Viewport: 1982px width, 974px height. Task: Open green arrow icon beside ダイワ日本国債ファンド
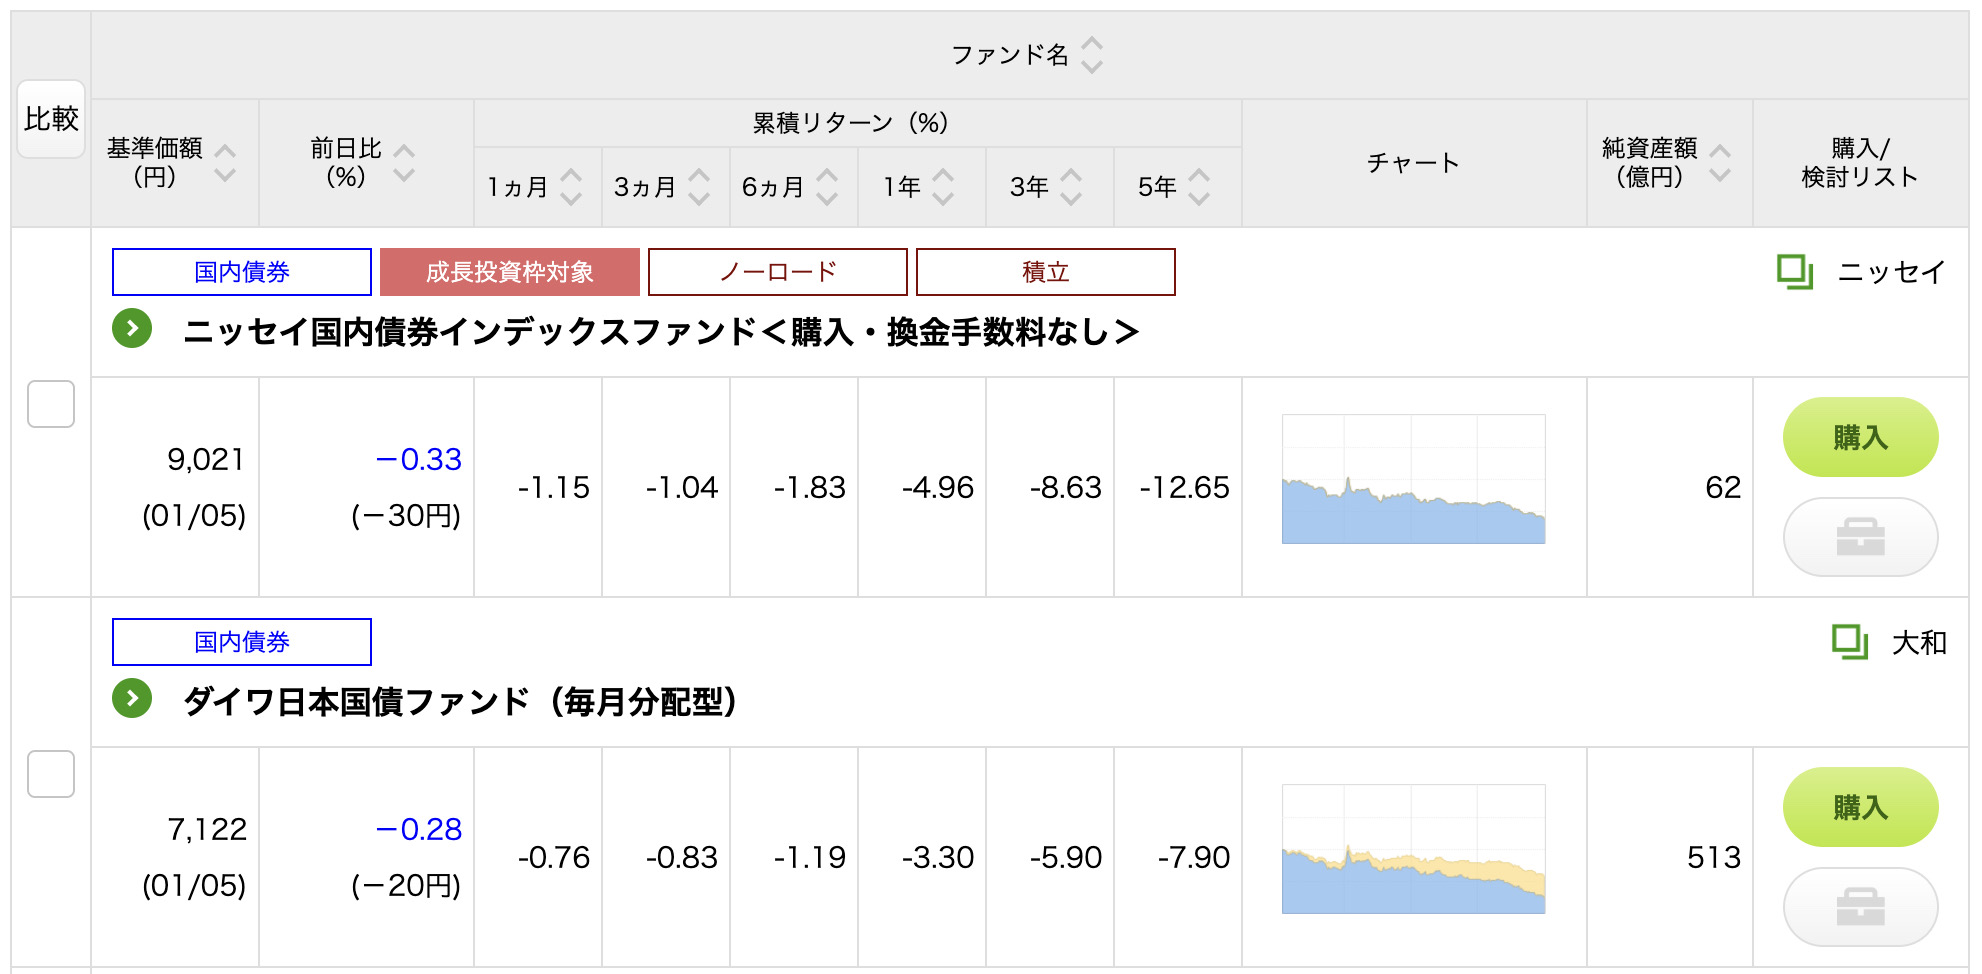(131, 698)
